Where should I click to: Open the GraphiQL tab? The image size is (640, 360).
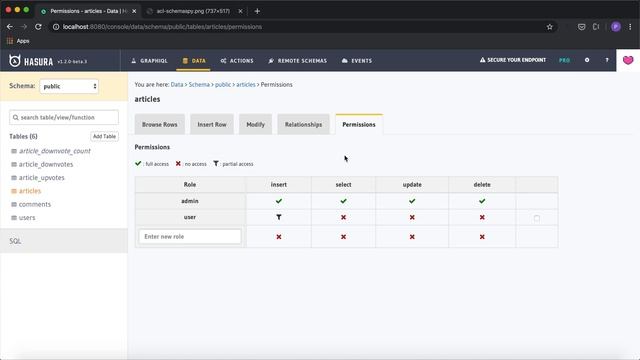coord(149,61)
